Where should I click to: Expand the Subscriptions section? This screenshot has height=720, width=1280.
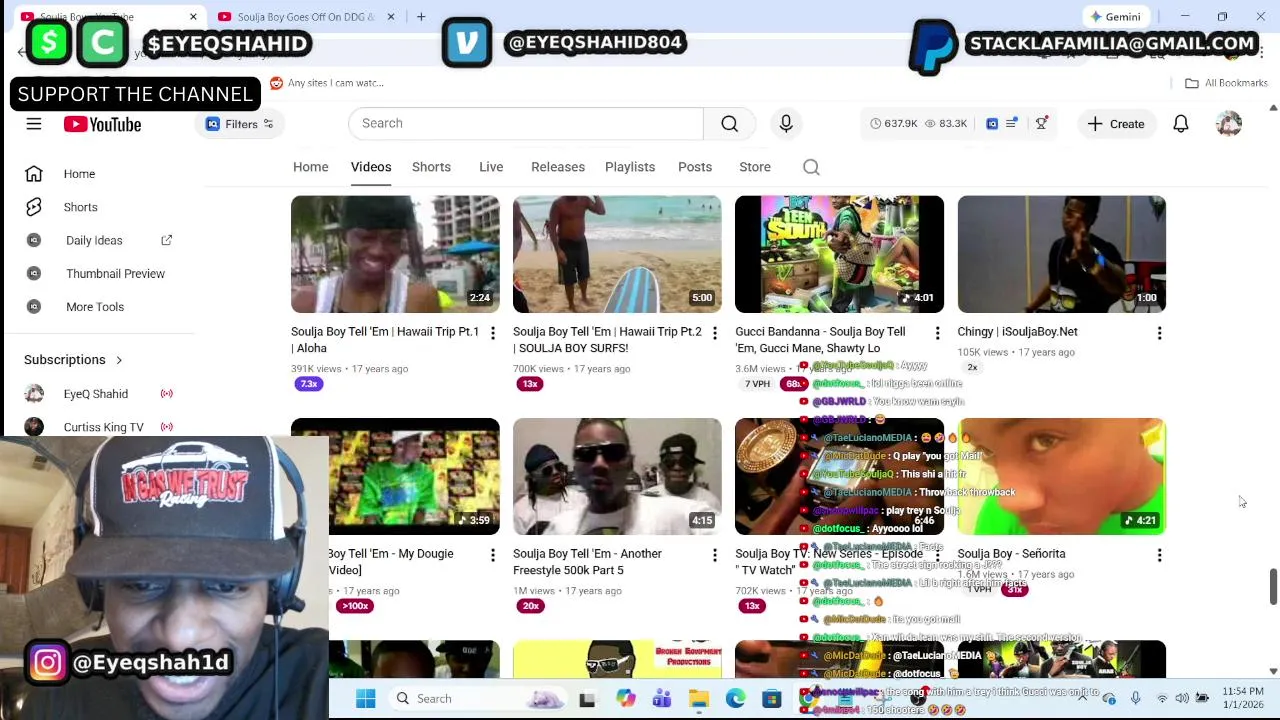click(73, 360)
